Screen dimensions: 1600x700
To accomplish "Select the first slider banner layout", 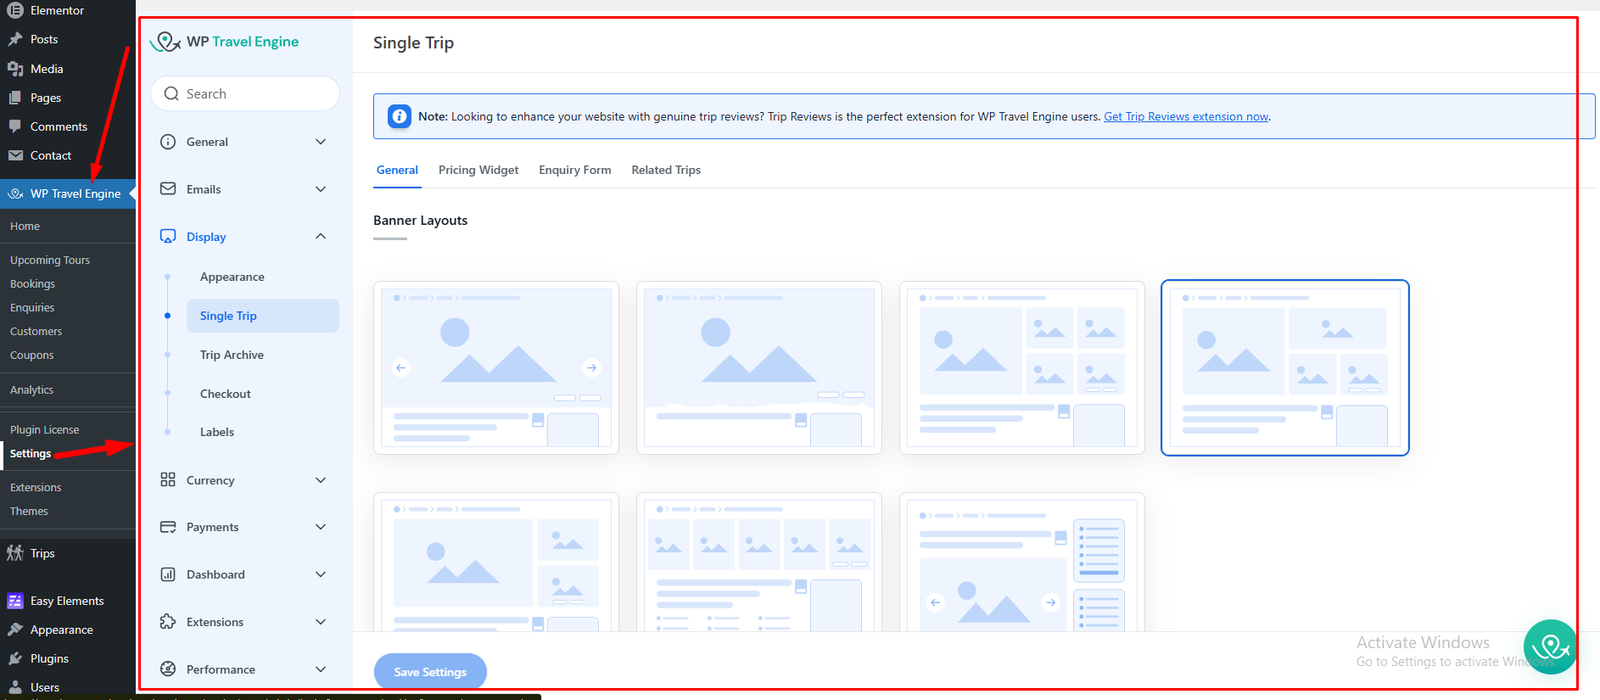I will tap(496, 368).
